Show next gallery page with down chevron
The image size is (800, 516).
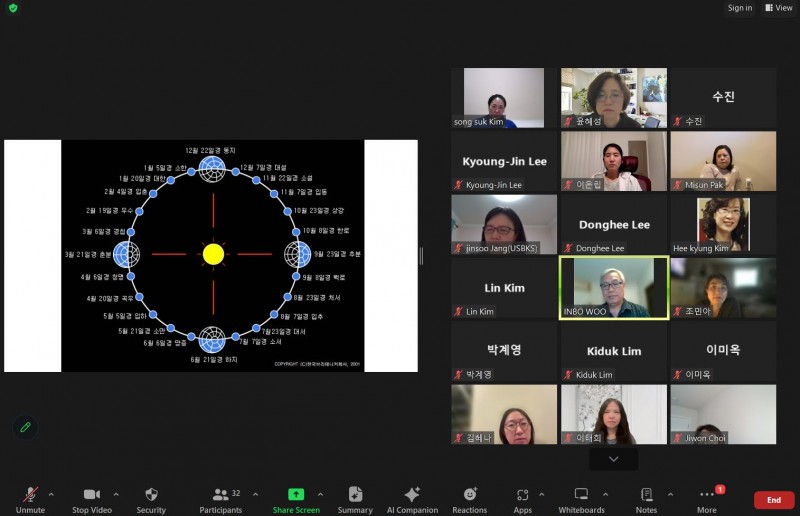click(614, 459)
